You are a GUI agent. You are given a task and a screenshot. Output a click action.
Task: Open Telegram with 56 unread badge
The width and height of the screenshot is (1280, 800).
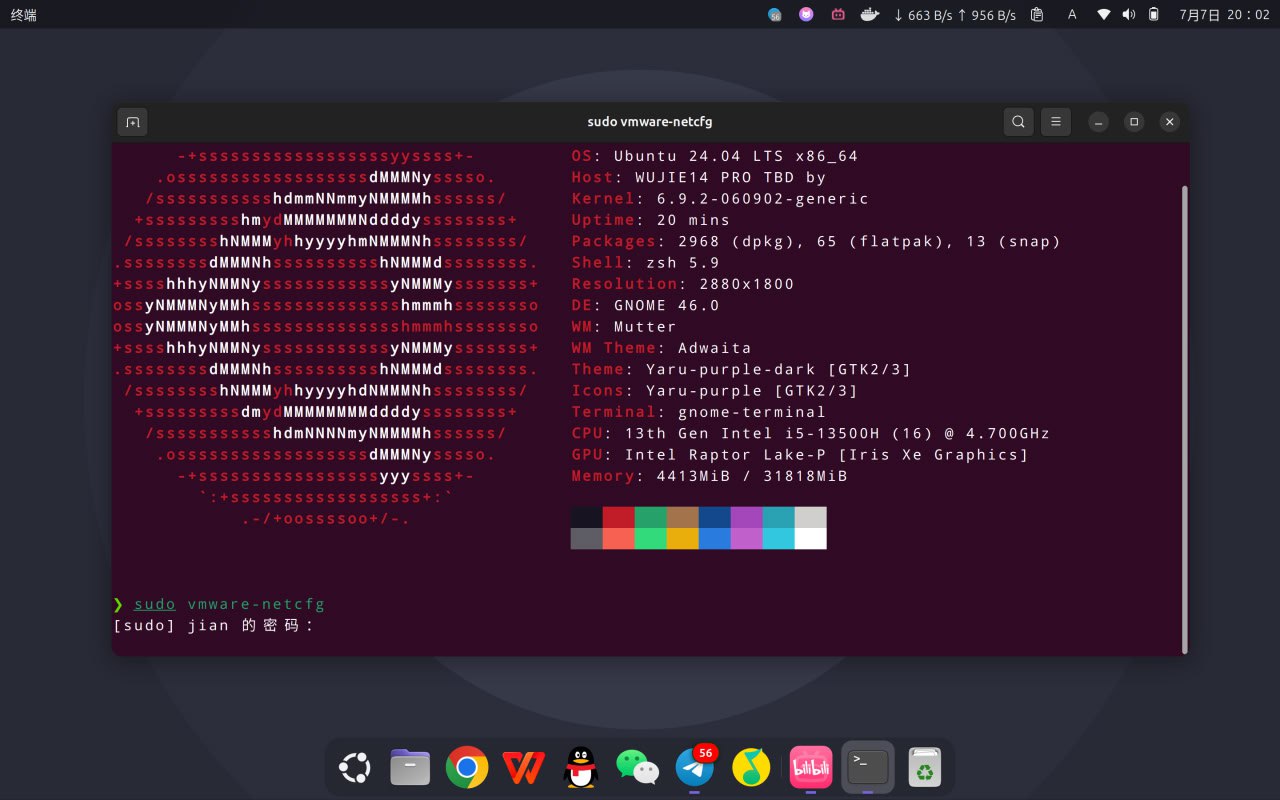tap(694, 768)
